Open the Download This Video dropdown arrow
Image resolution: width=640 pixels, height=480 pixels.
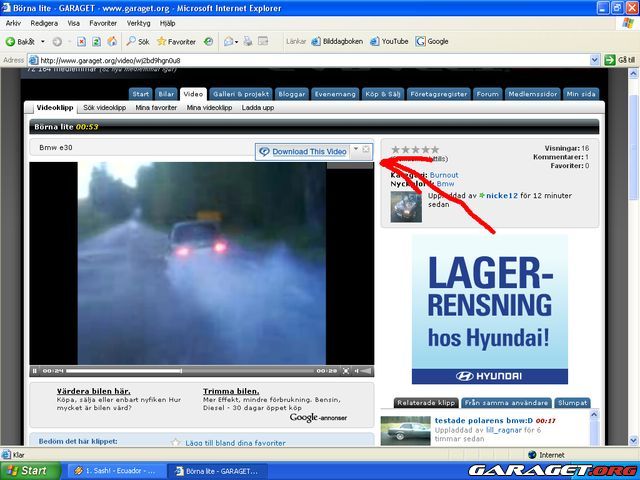[x=355, y=150]
